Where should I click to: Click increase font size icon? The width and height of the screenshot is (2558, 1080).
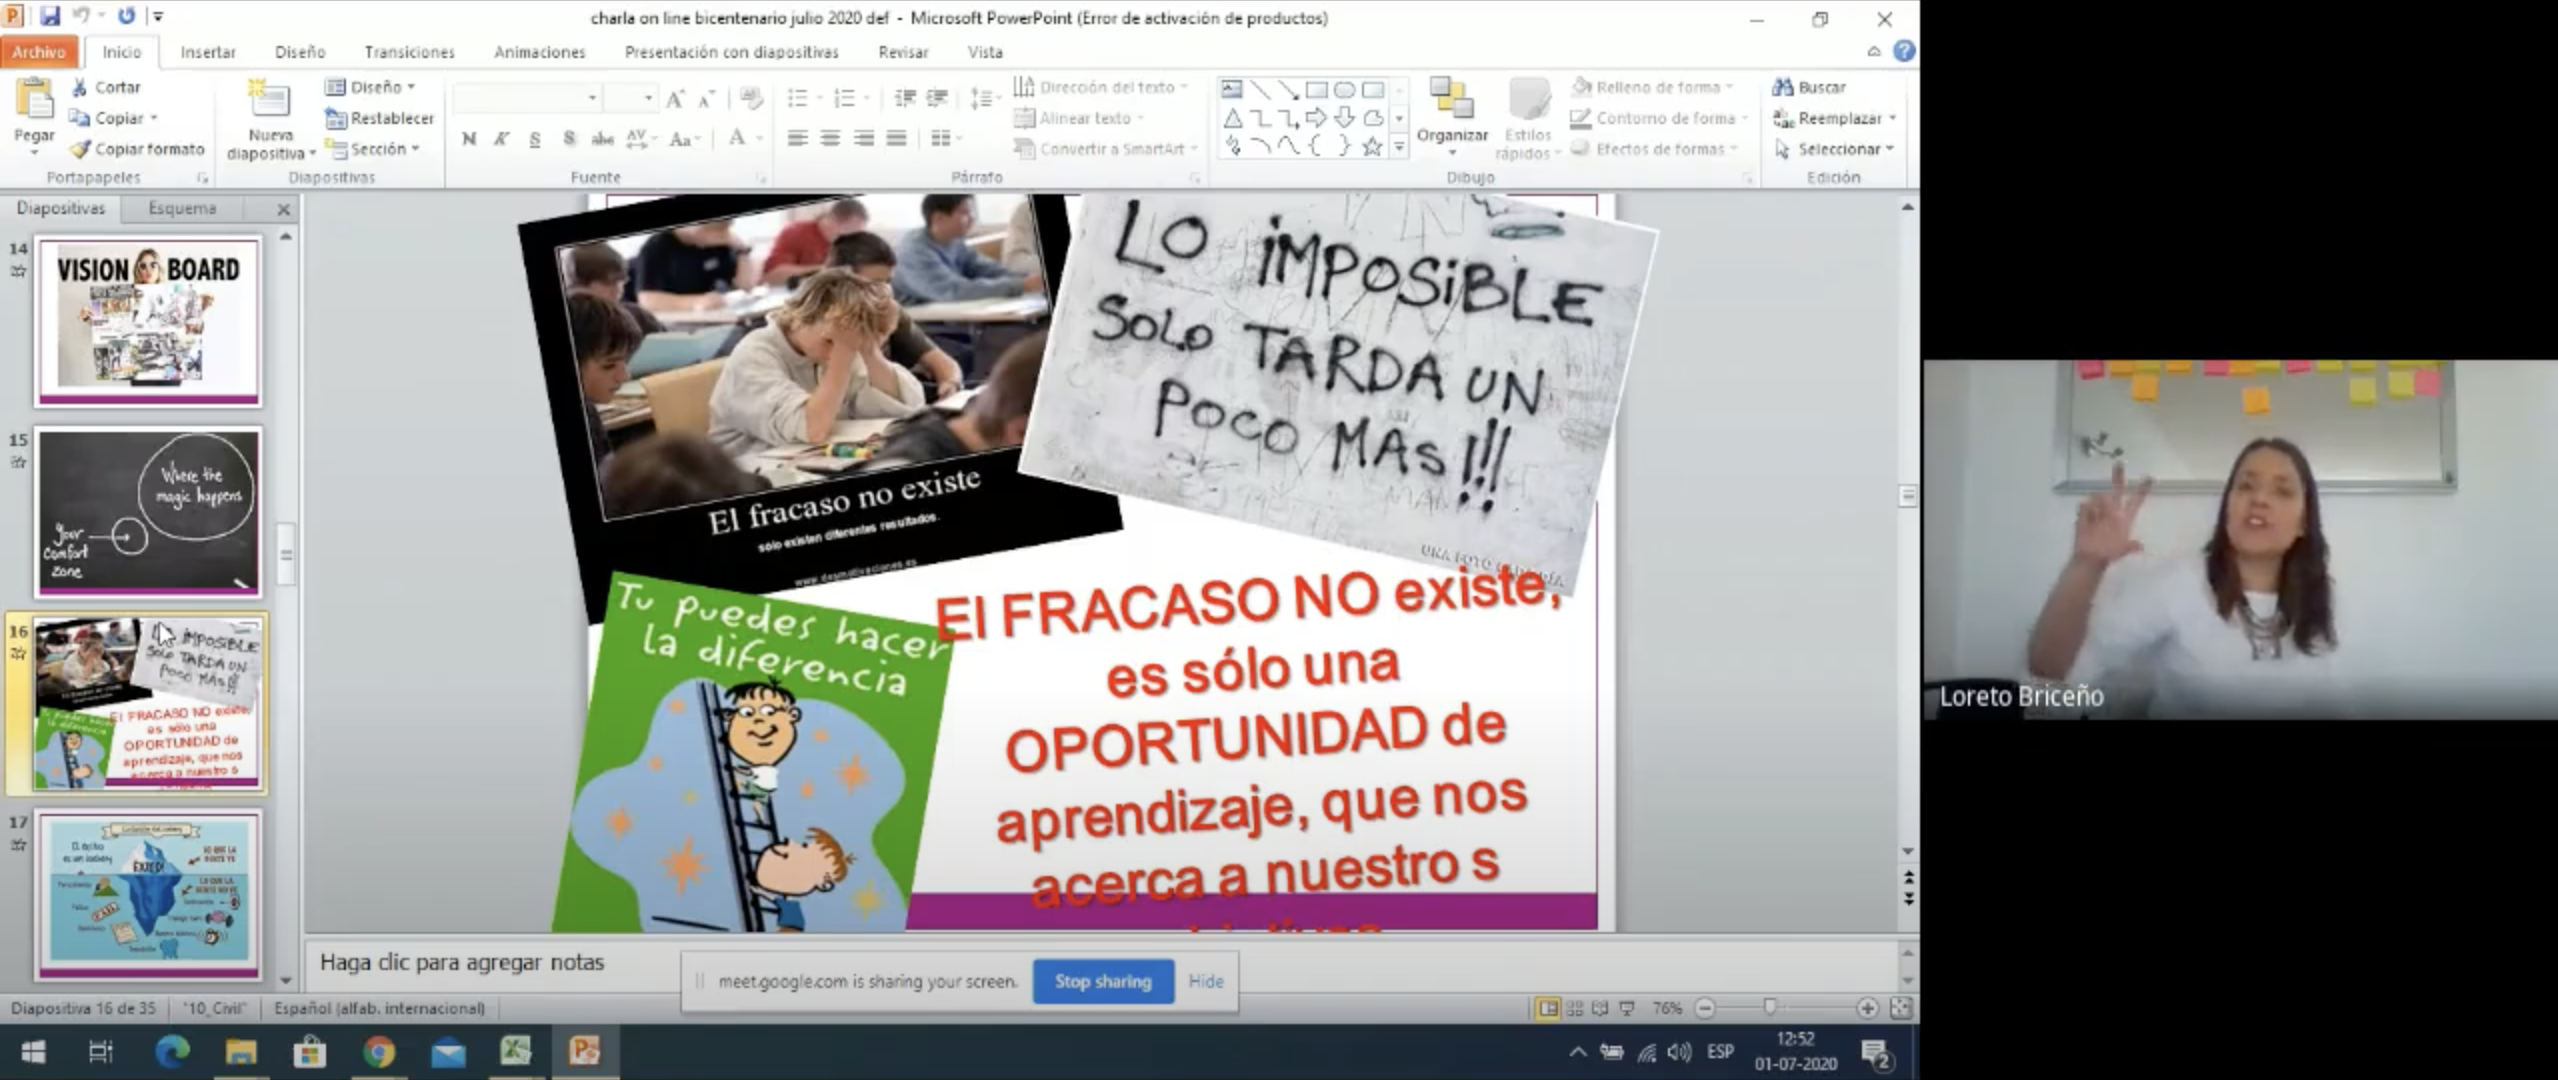675,98
